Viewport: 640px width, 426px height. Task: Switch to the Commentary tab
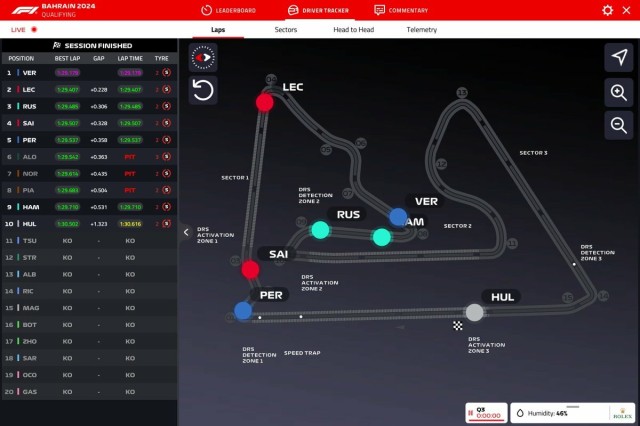(401, 10)
